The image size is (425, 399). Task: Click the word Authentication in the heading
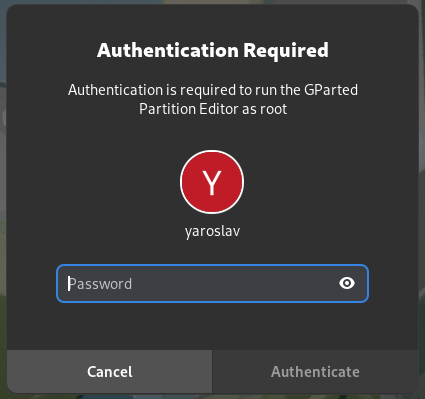click(x=168, y=50)
